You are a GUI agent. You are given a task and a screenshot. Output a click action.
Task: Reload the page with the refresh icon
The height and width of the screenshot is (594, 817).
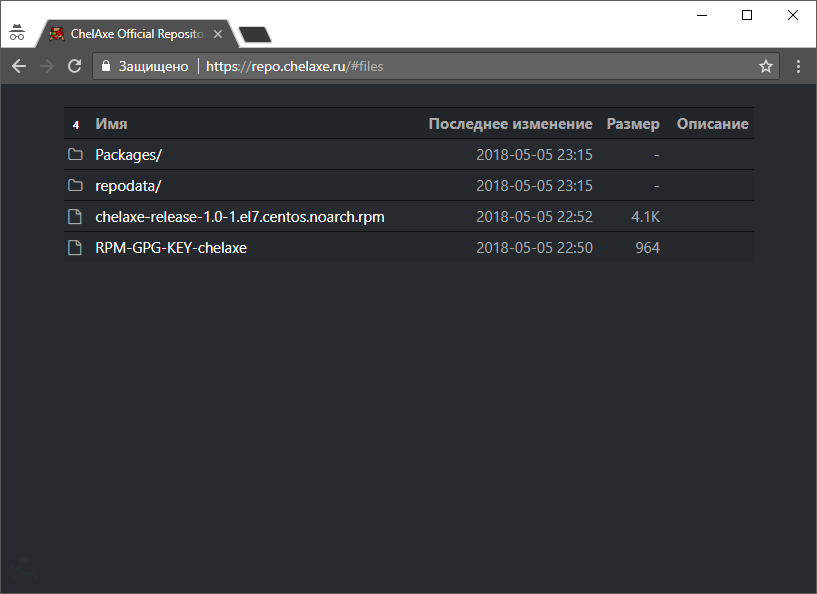(74, 66)
